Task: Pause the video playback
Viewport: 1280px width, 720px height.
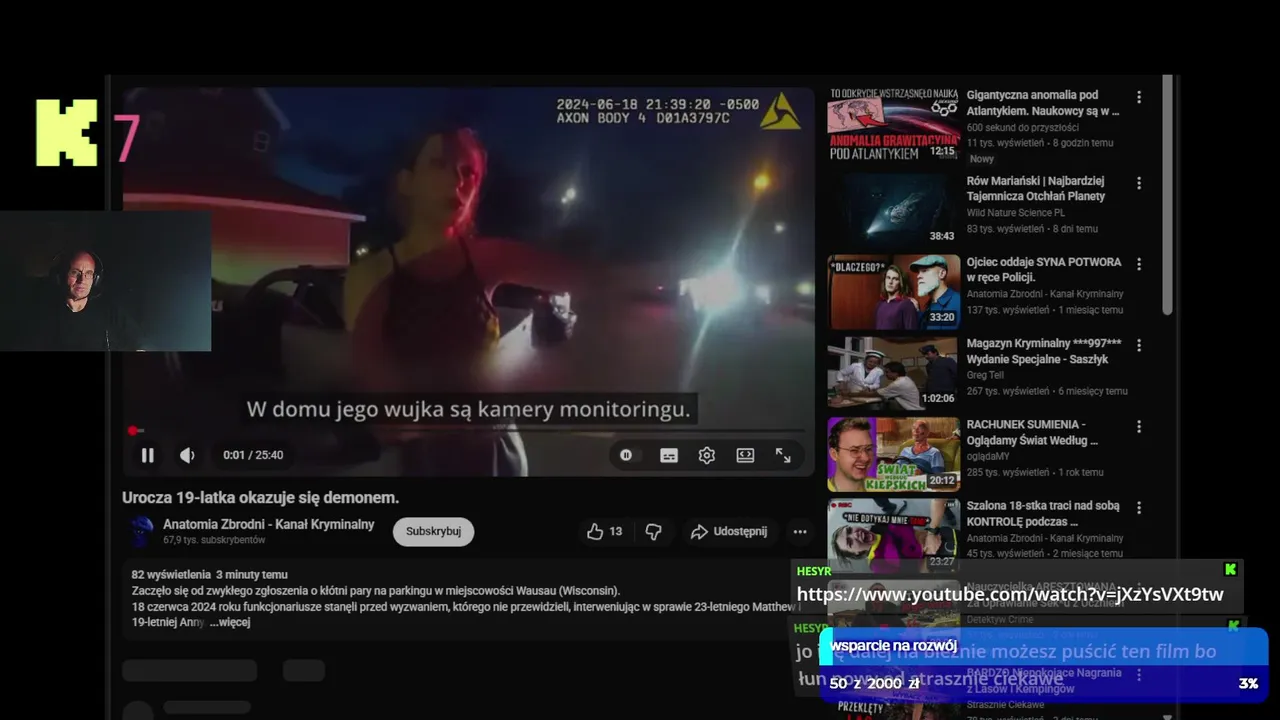Action: coord(147,455)
